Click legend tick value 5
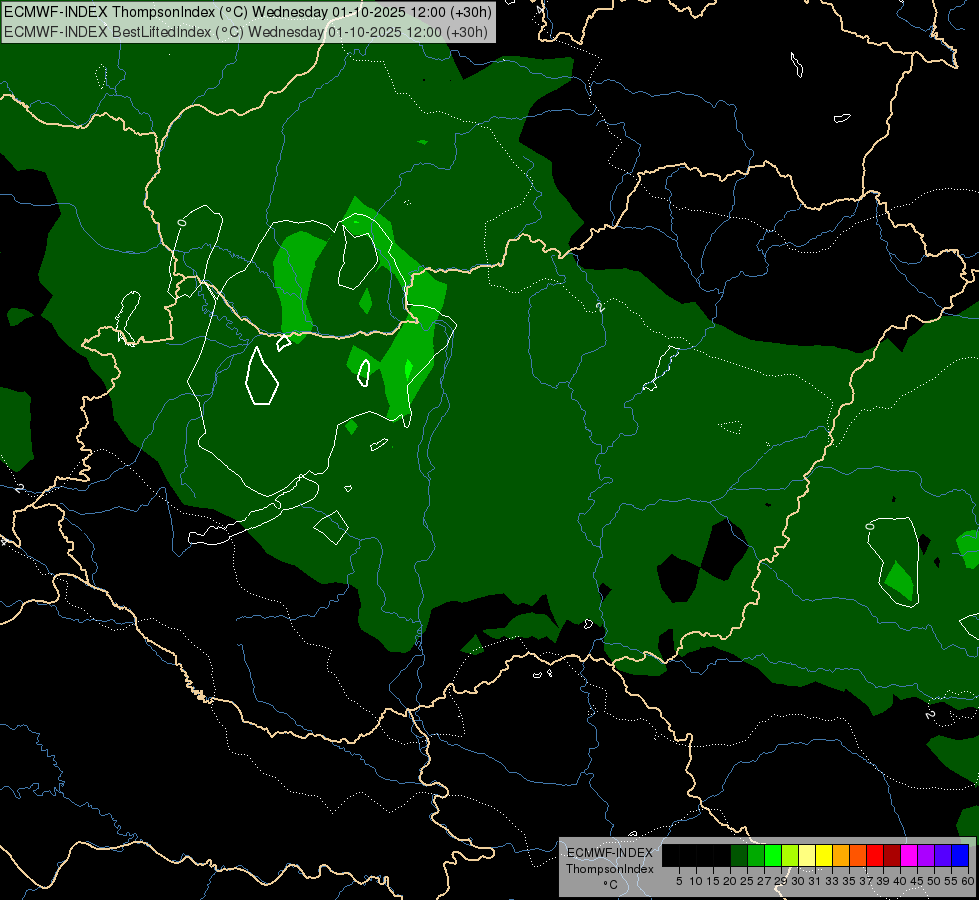Screen dimensions: 979x900 [679, 881]
